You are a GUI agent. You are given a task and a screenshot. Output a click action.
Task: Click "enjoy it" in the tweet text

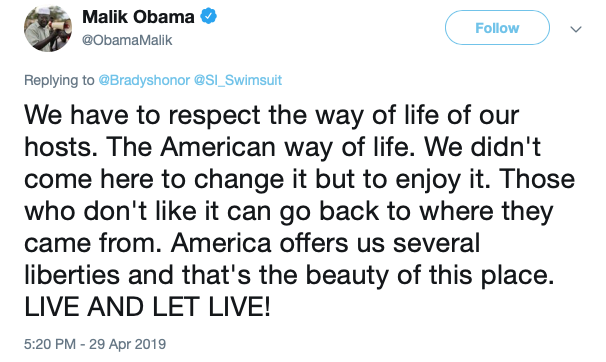coord(443,180)
